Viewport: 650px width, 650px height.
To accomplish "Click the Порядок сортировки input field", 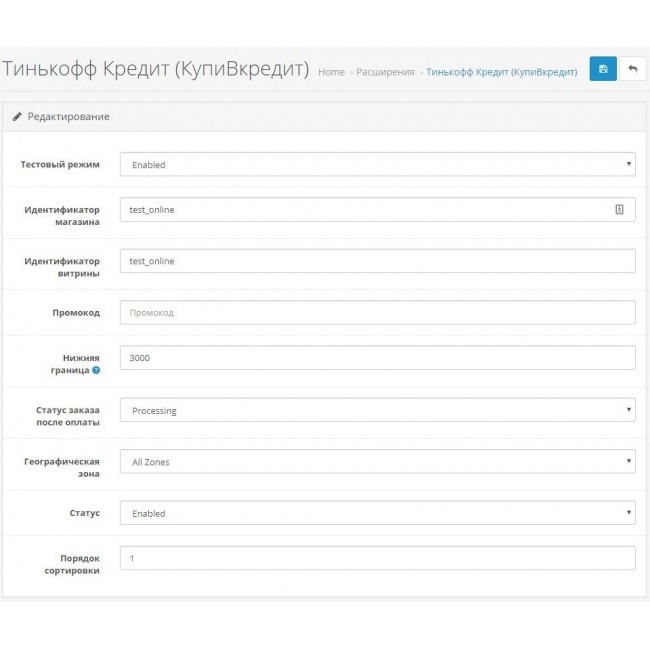I will click(377, 558).
